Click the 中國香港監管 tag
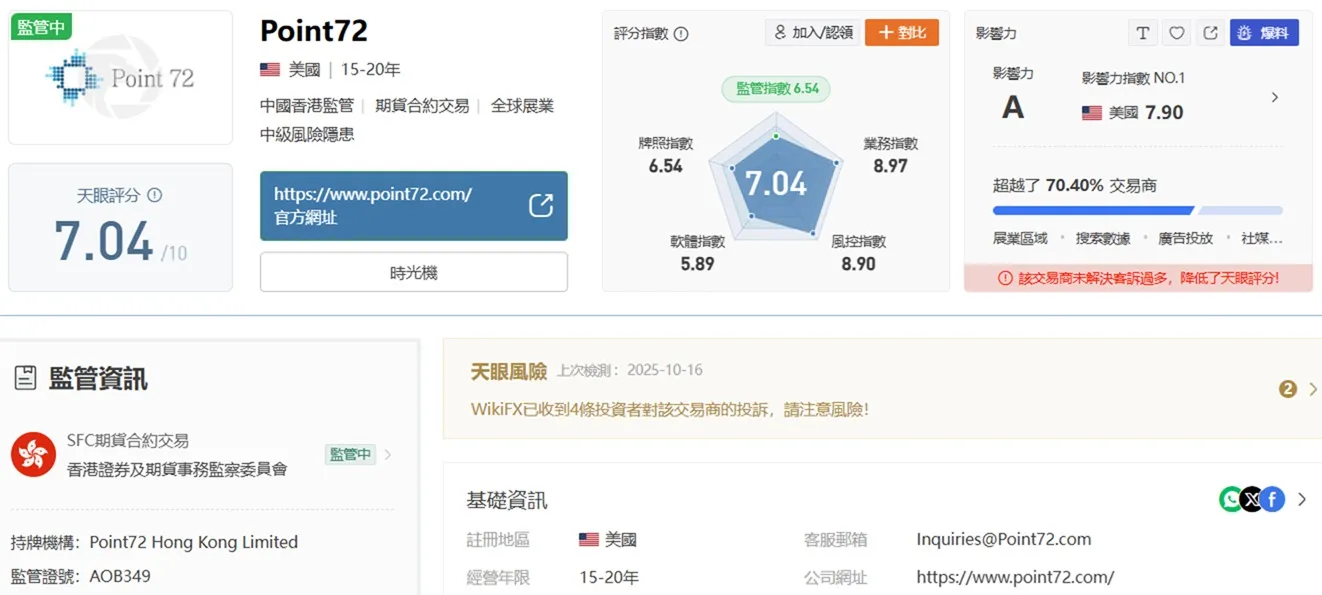The width and height of the screenshot is (1322, 595). tap(307, 105)
